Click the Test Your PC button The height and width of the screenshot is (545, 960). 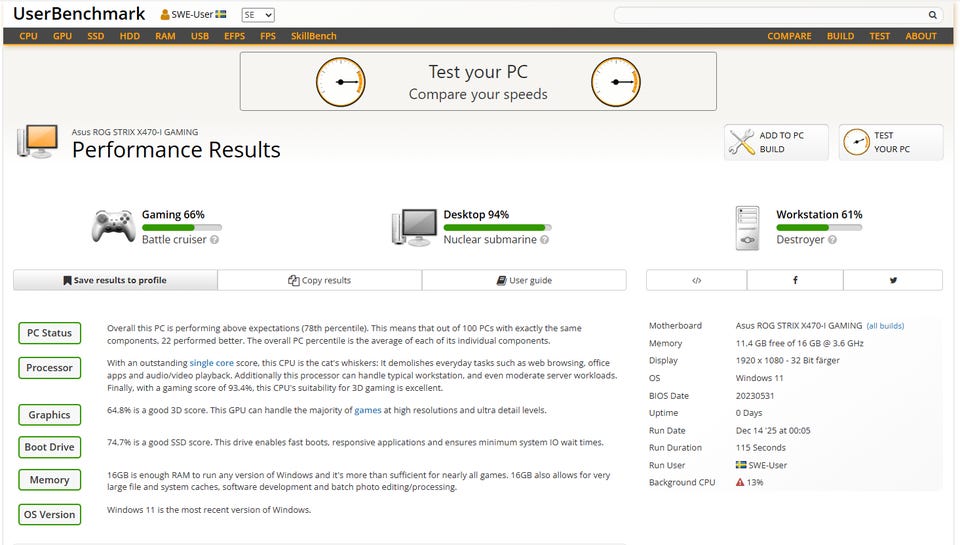[x=891, y=142]
